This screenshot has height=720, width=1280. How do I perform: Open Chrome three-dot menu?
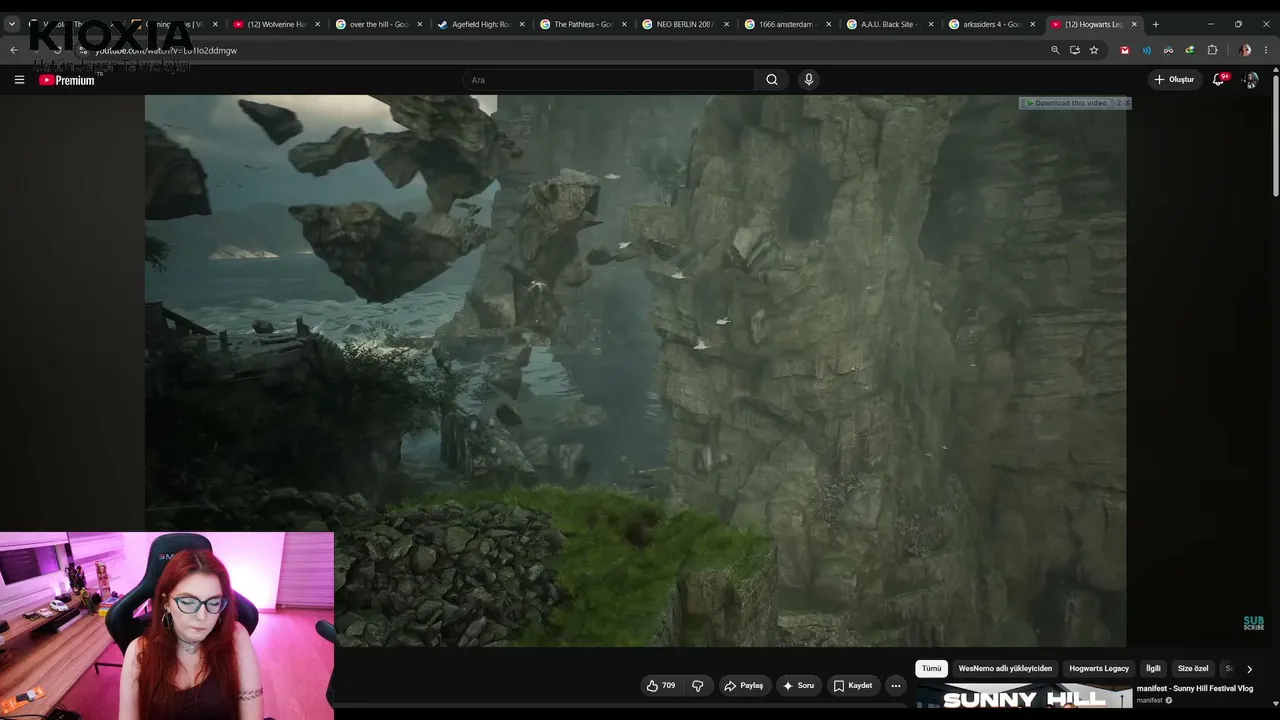click(x=1266, y=50)
